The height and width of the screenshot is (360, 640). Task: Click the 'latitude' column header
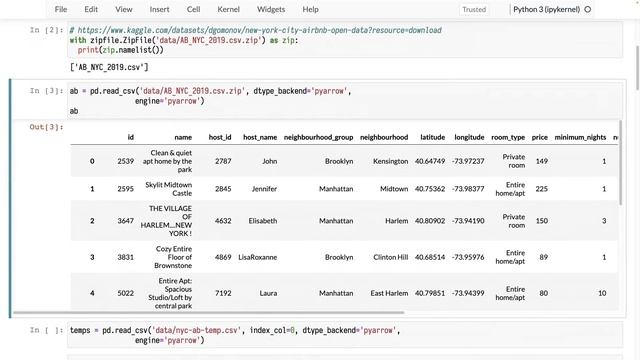click(x=433, y=138)
